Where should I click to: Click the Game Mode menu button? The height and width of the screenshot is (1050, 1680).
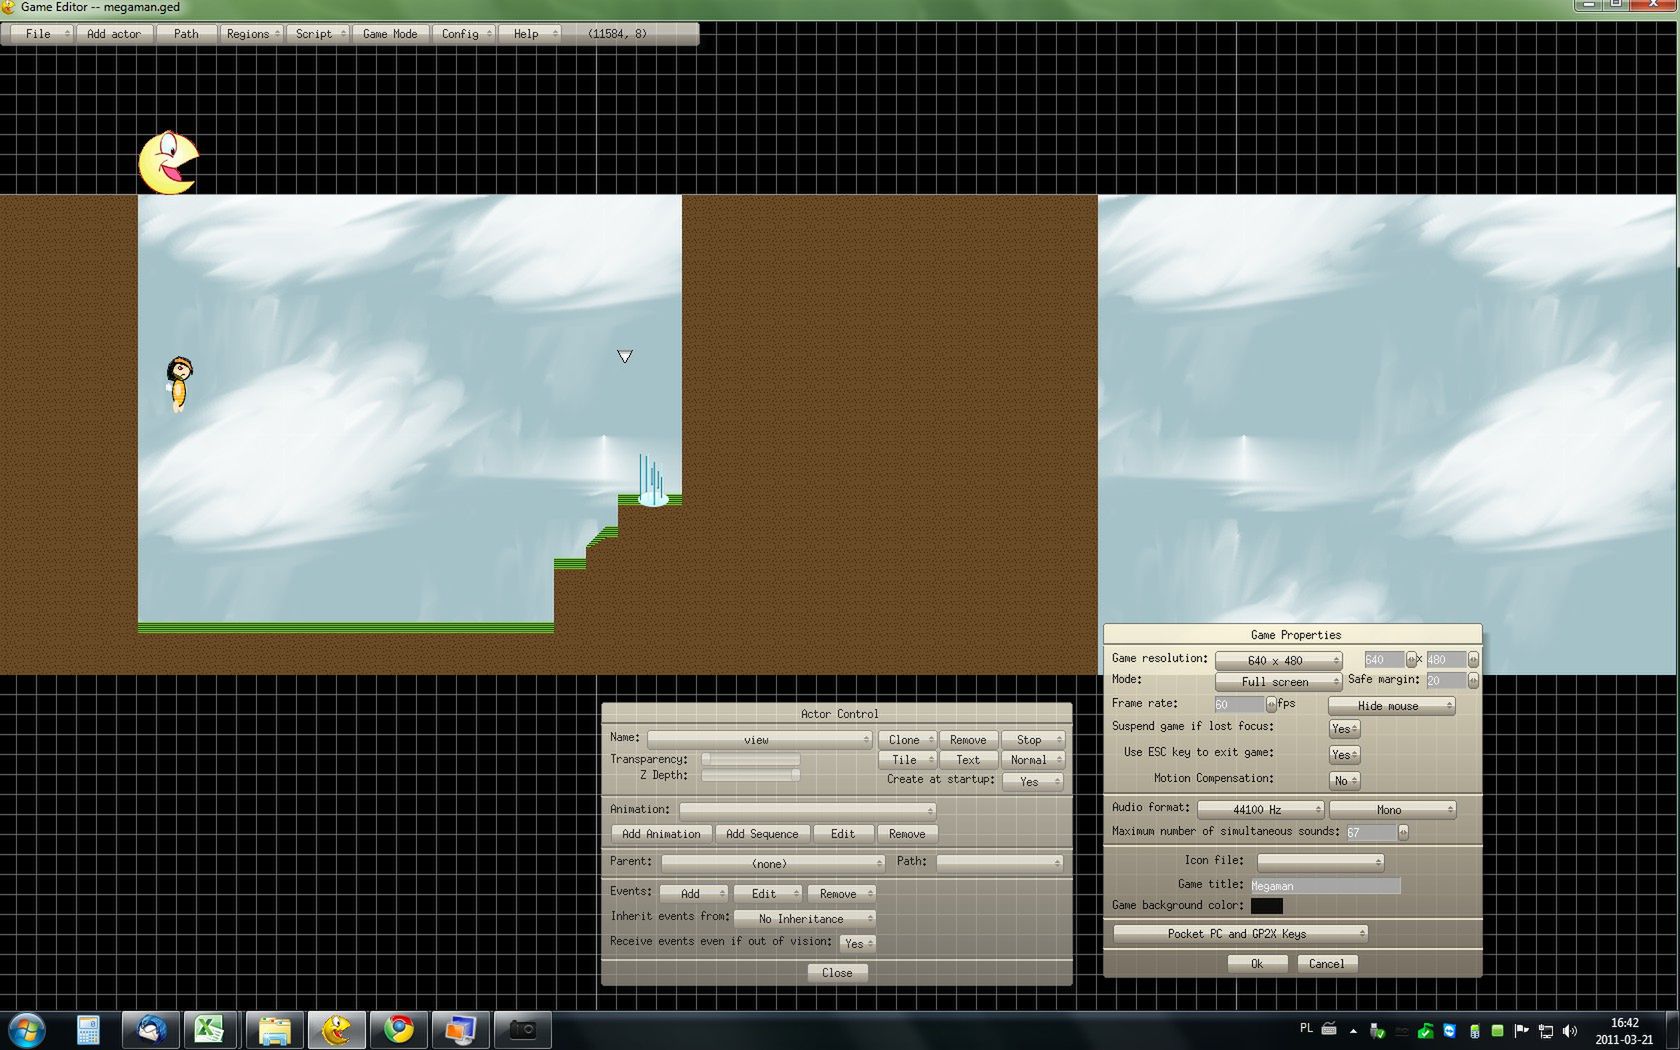pos(390,34)
